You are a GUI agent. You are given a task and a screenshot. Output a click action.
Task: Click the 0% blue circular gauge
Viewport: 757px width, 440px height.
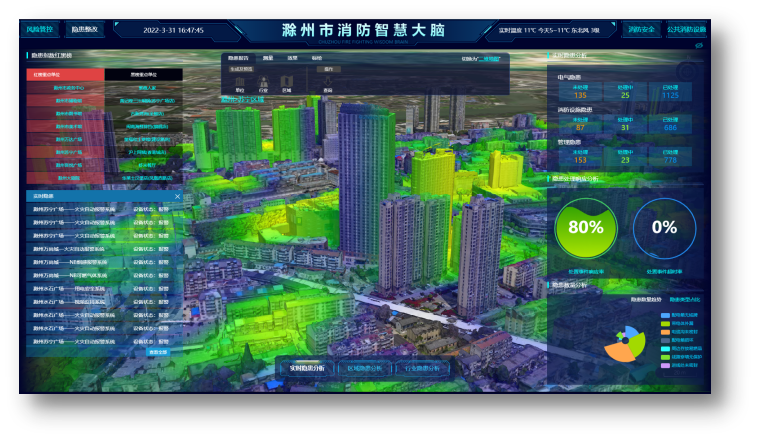pos(664,227)
